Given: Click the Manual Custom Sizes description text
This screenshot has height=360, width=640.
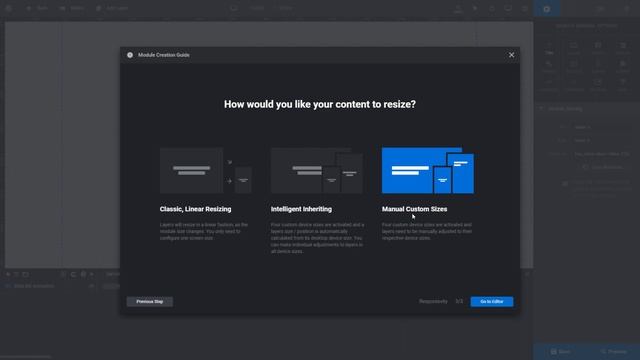Looking at the screenshot, I should pos(427,231).
